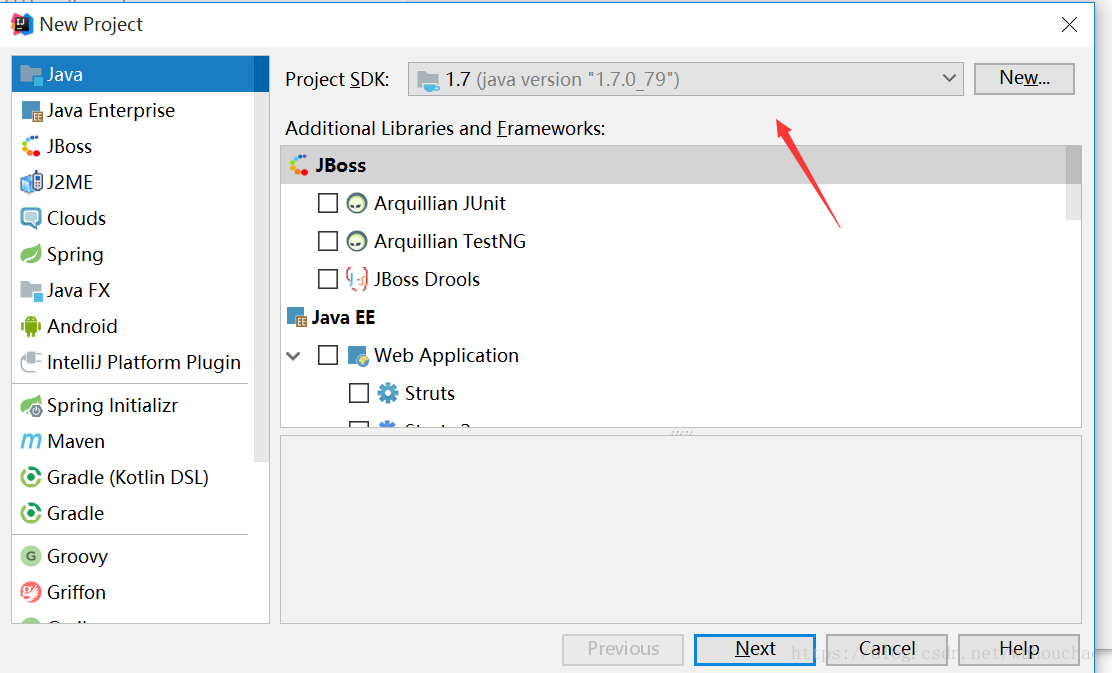Select the IntelliJ Platform Plugin entry
The width and height of the screenshot is (1112, 673).
133,362
